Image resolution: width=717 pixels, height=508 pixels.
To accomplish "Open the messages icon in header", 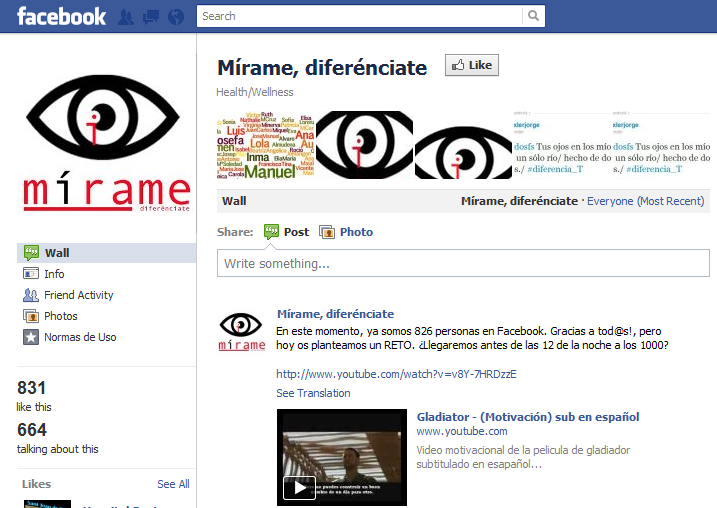I will click(x=151, y=17).
